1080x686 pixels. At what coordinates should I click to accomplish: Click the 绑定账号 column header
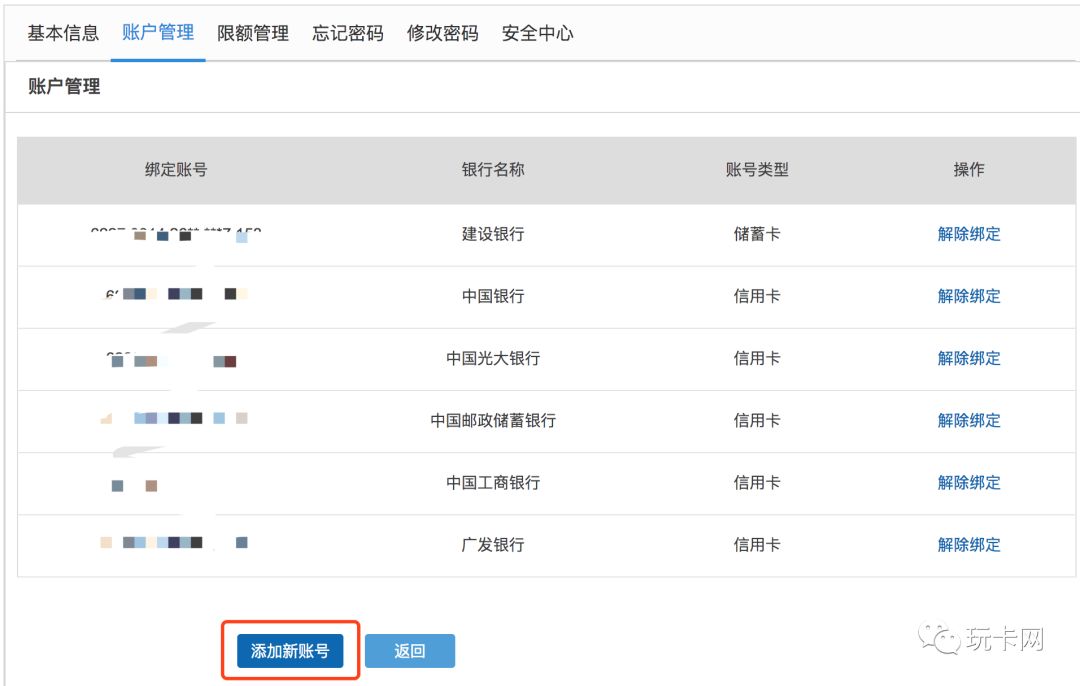[176, 169]
